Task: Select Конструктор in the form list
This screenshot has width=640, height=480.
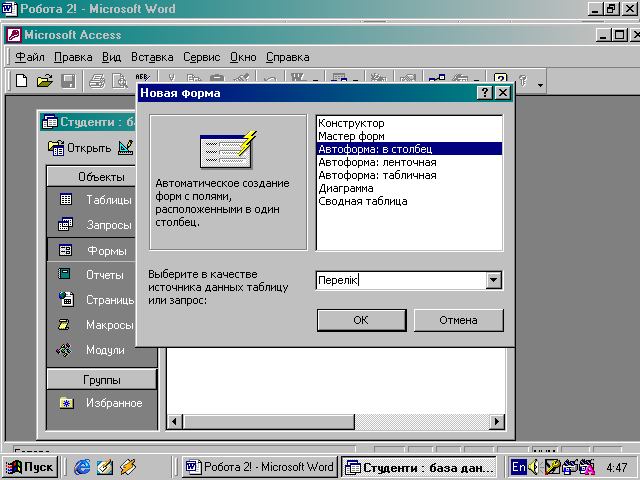Action: pyautogui.click(x=409, y=123)
